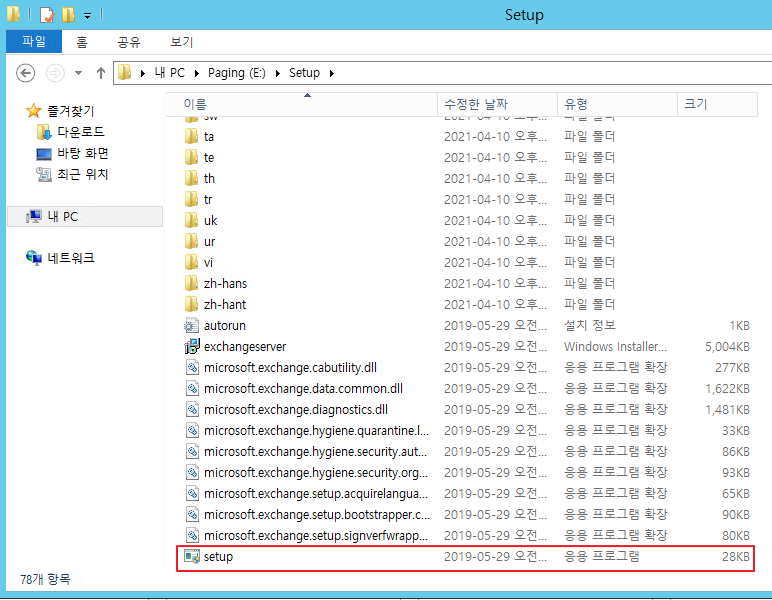Select 네트워크 in the navigation pane

(71, 258)
